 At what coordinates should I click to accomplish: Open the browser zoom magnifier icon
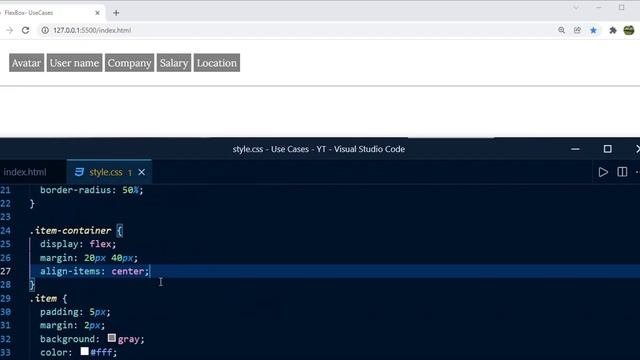click(x=562, y=30)
